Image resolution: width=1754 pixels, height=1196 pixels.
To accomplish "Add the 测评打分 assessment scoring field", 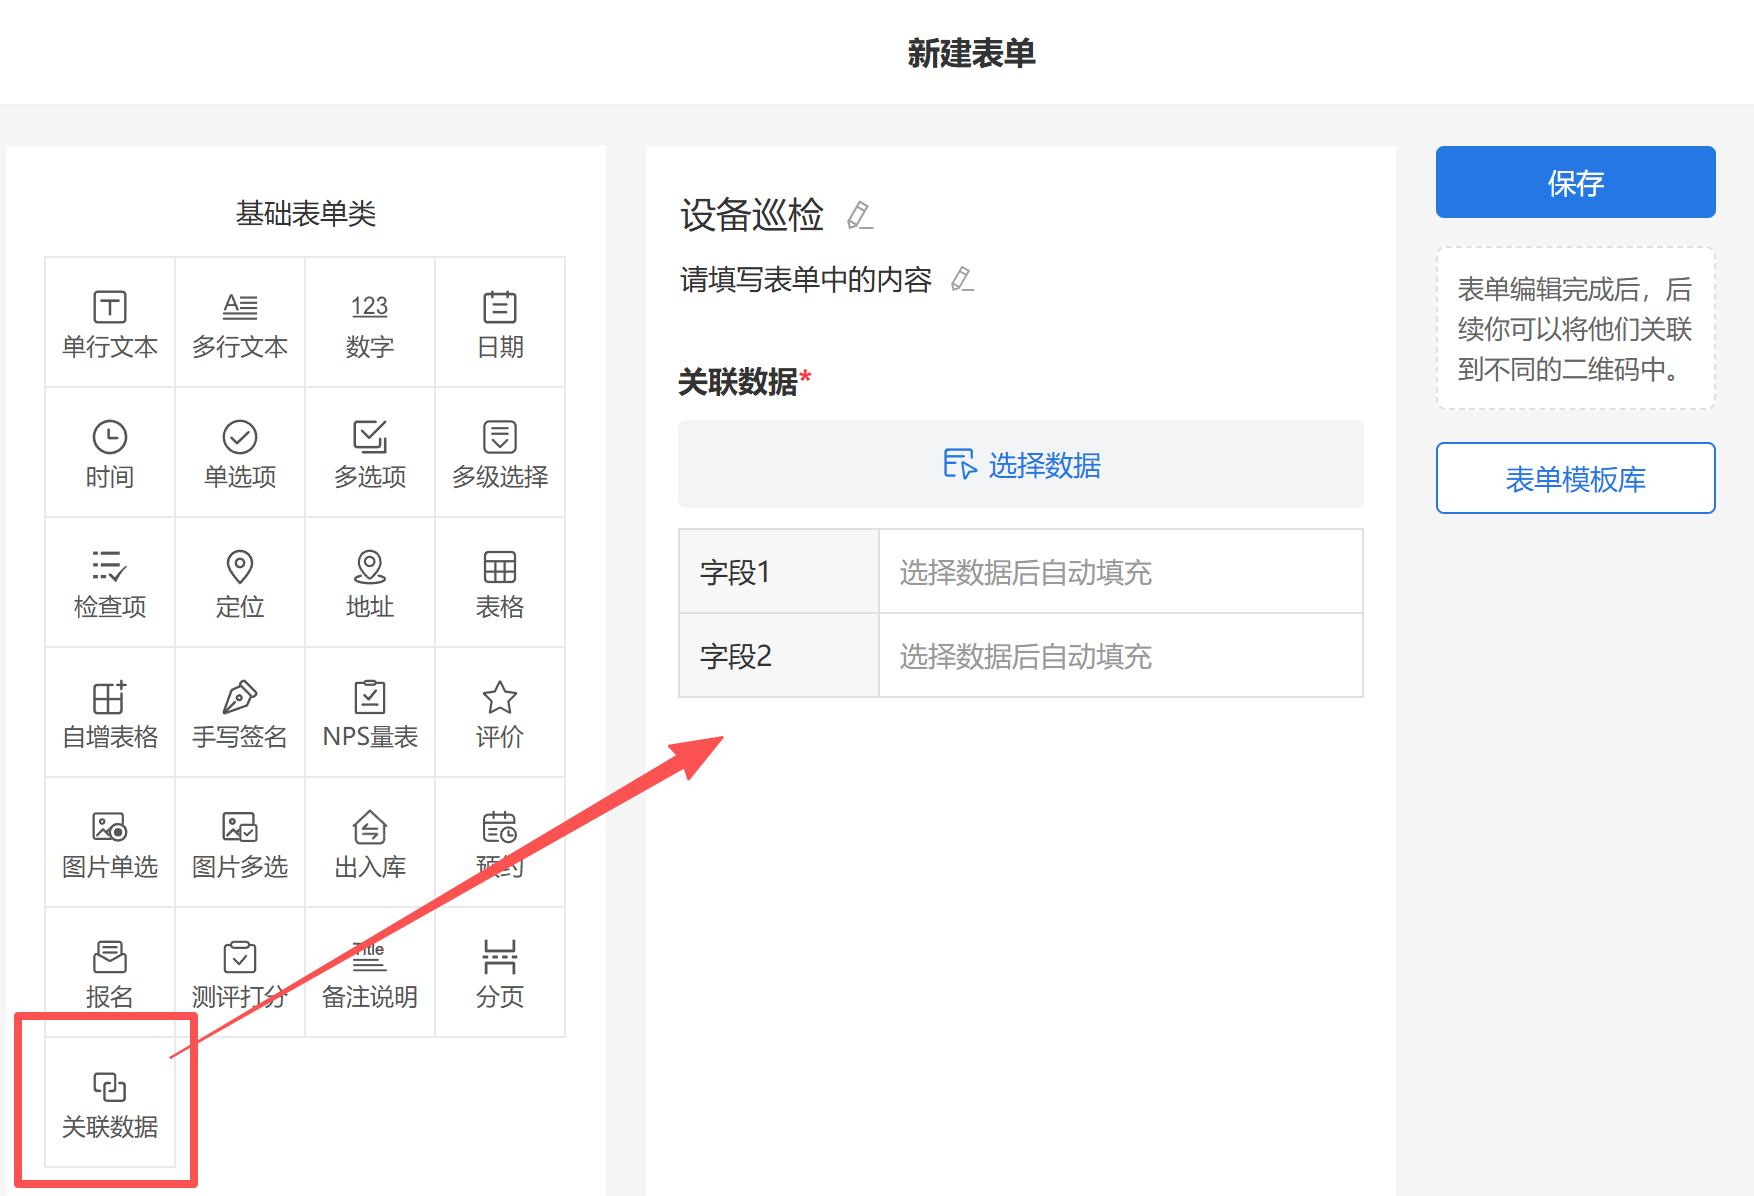I will [240, 972].
